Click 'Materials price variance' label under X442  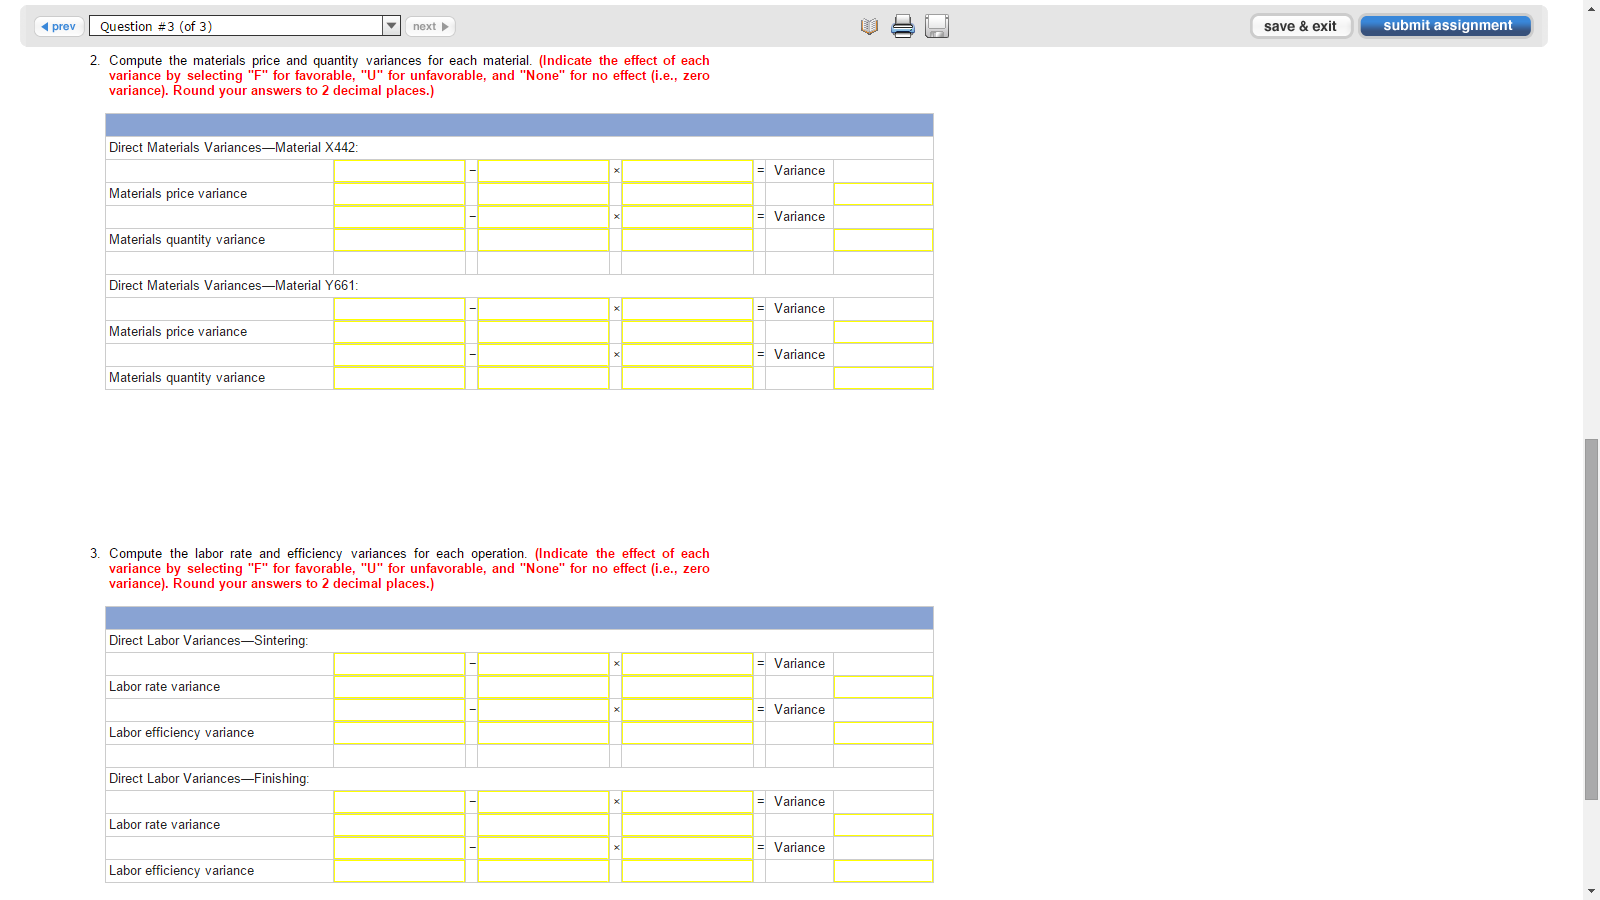click(178, 194)
